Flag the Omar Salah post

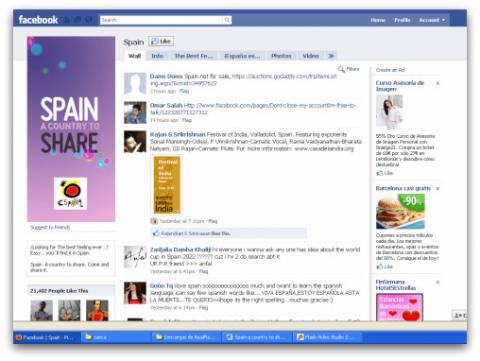[187, 120]
